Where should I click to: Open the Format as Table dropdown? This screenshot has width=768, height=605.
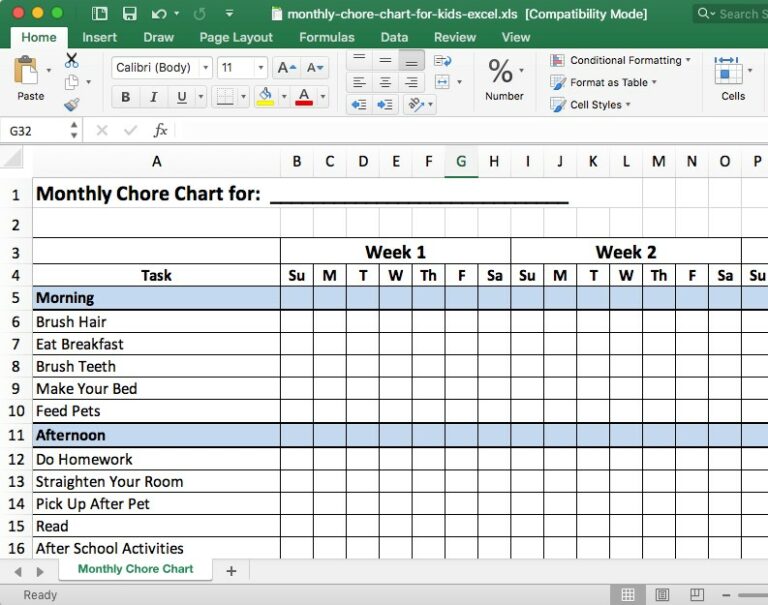click(x=603, y=82)
